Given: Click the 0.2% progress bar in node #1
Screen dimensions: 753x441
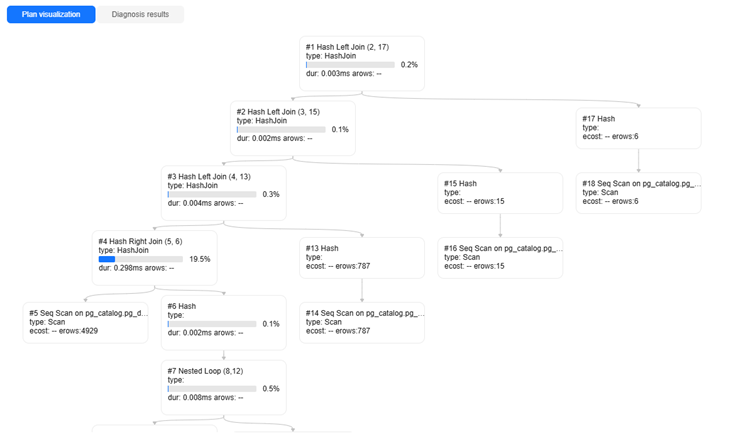Looking at the screenshot, I should [350, 65].
